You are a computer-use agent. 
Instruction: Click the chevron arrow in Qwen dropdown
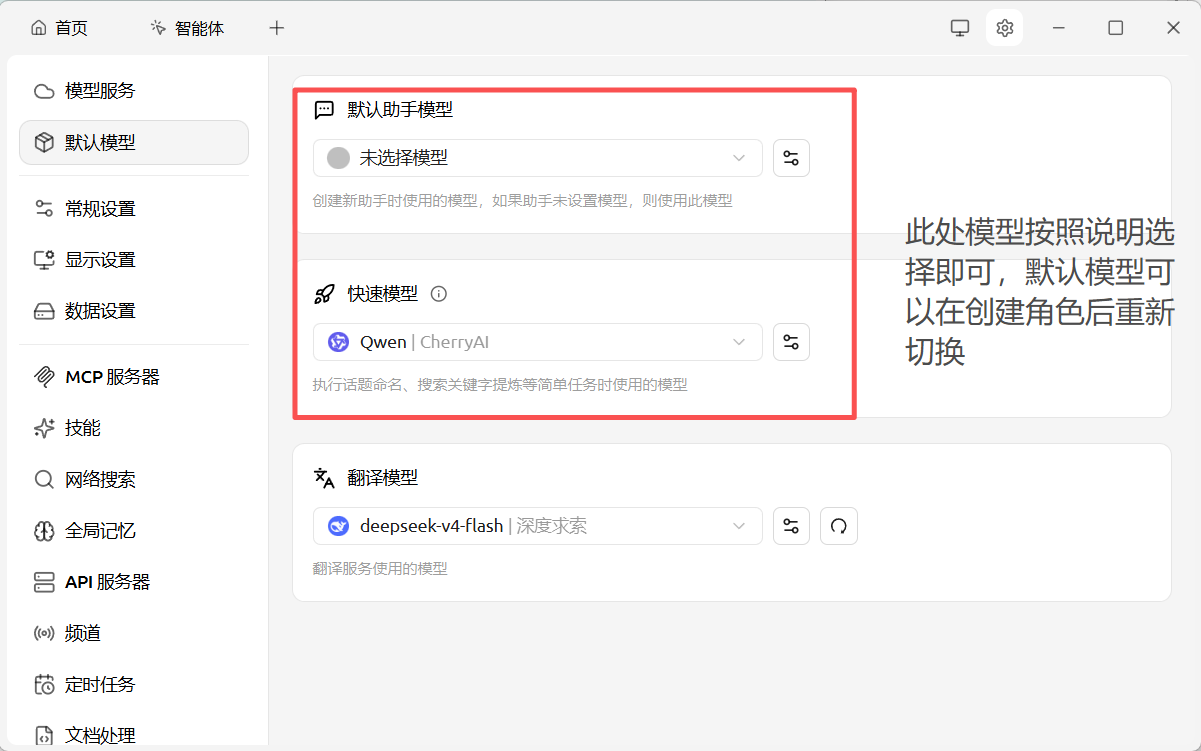click(x=739, y=342)
